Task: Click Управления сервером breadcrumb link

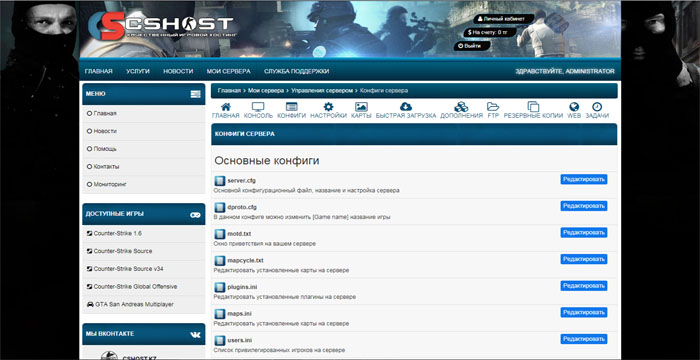Action: [322, 91]
